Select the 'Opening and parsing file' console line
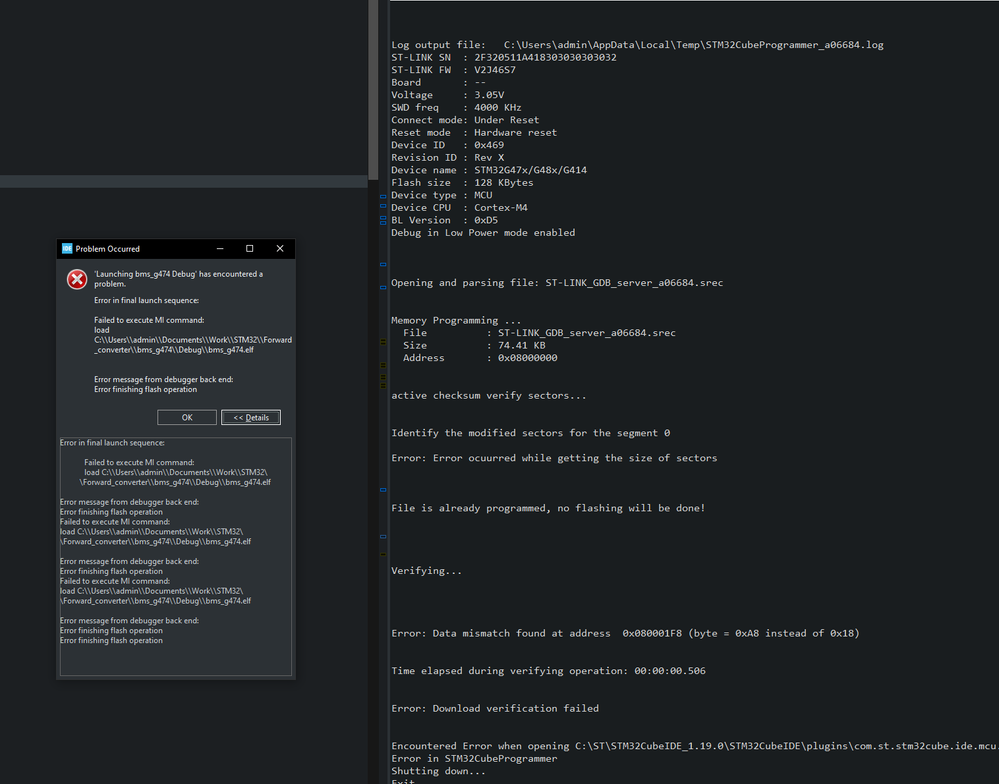This screenshot has width=999, height=784. pos(557,283)
